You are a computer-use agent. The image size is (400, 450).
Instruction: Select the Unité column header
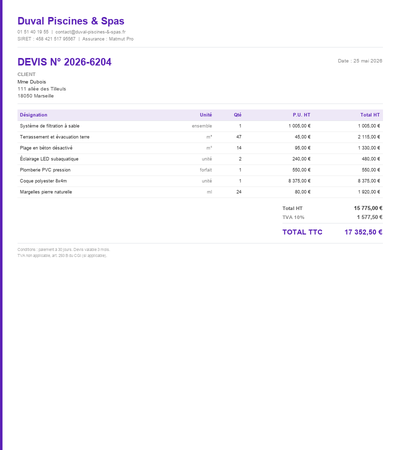[x=206, y=115]
